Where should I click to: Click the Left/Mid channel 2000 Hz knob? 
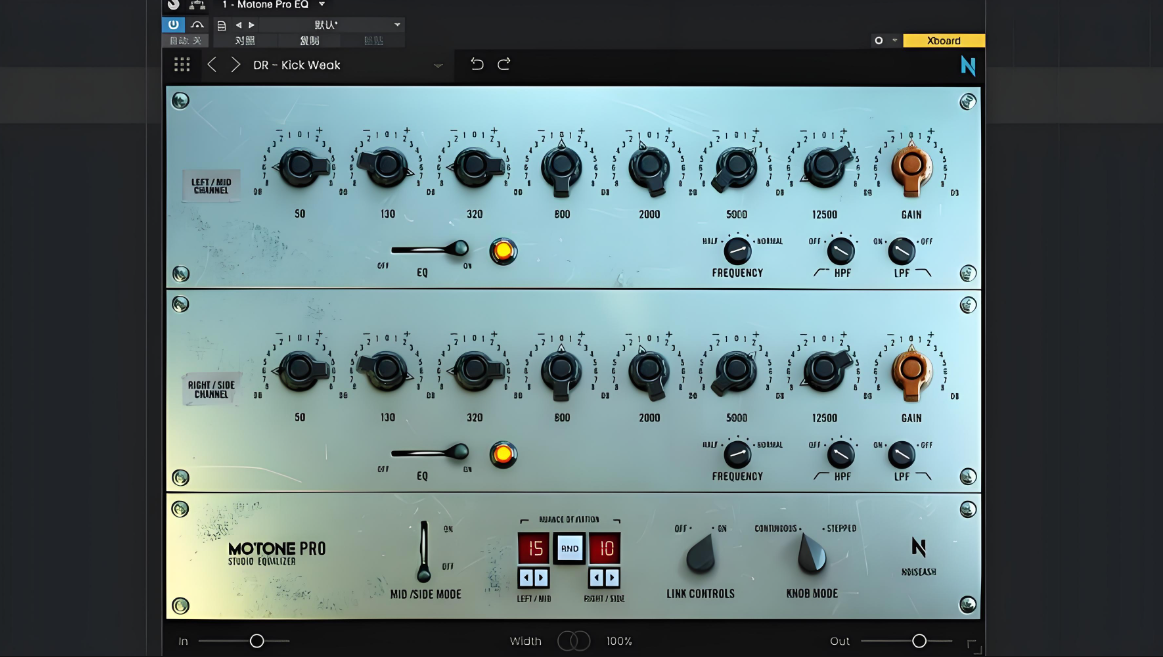click(x=649, y=168)
